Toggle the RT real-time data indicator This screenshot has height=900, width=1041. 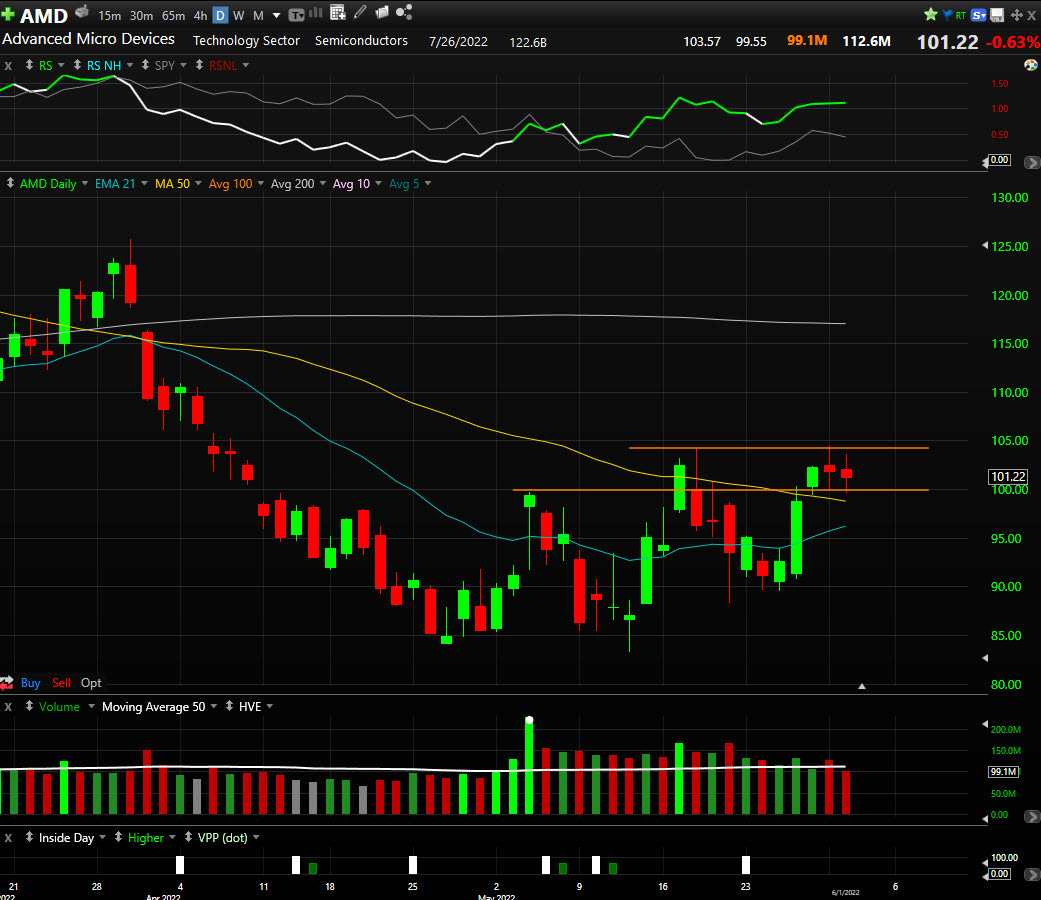tap(961, 15)
